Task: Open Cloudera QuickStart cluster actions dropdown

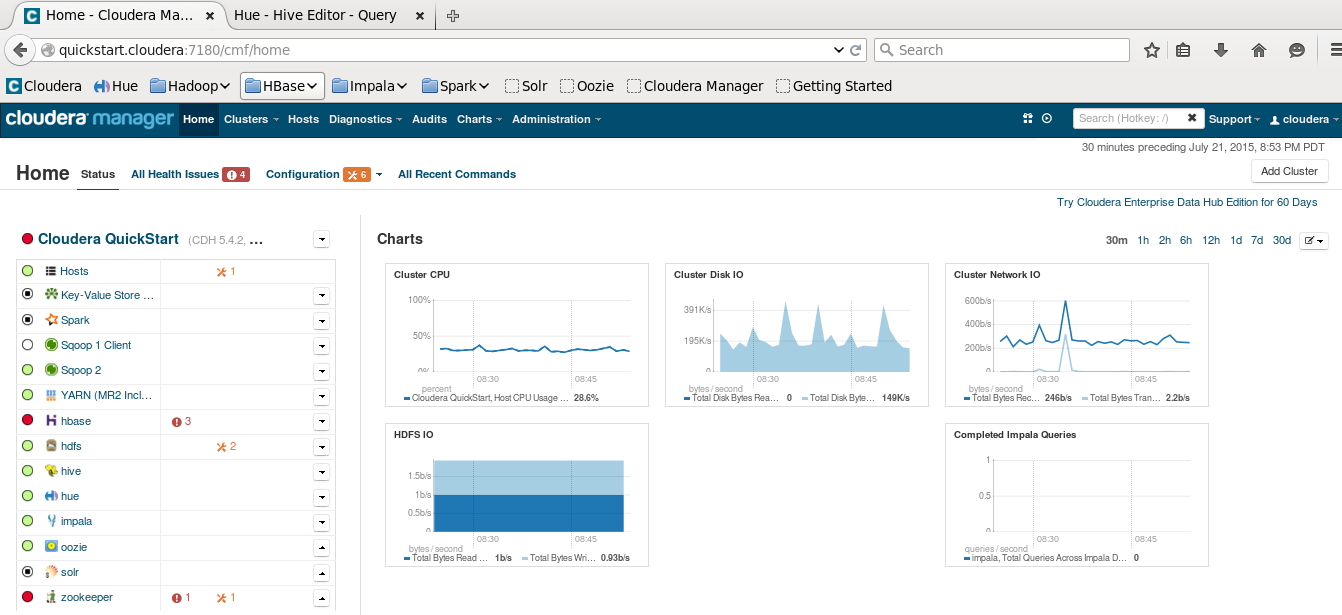Action: (321, 239)
